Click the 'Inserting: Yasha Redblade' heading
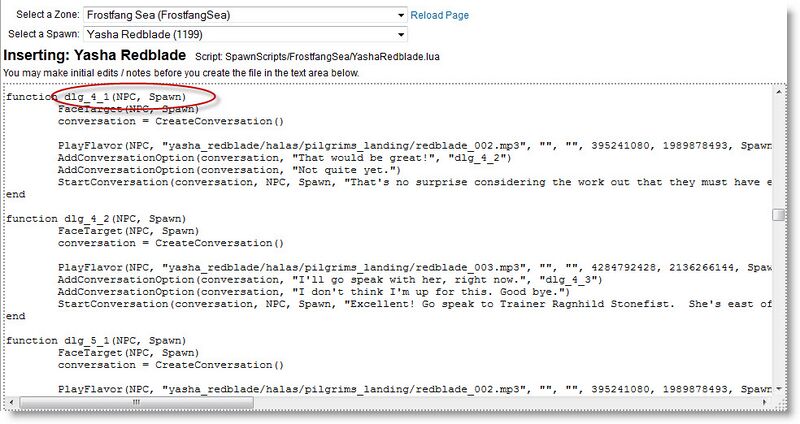Screen dimensions: 800x424 pyautogui.click(x=94, y=55)
